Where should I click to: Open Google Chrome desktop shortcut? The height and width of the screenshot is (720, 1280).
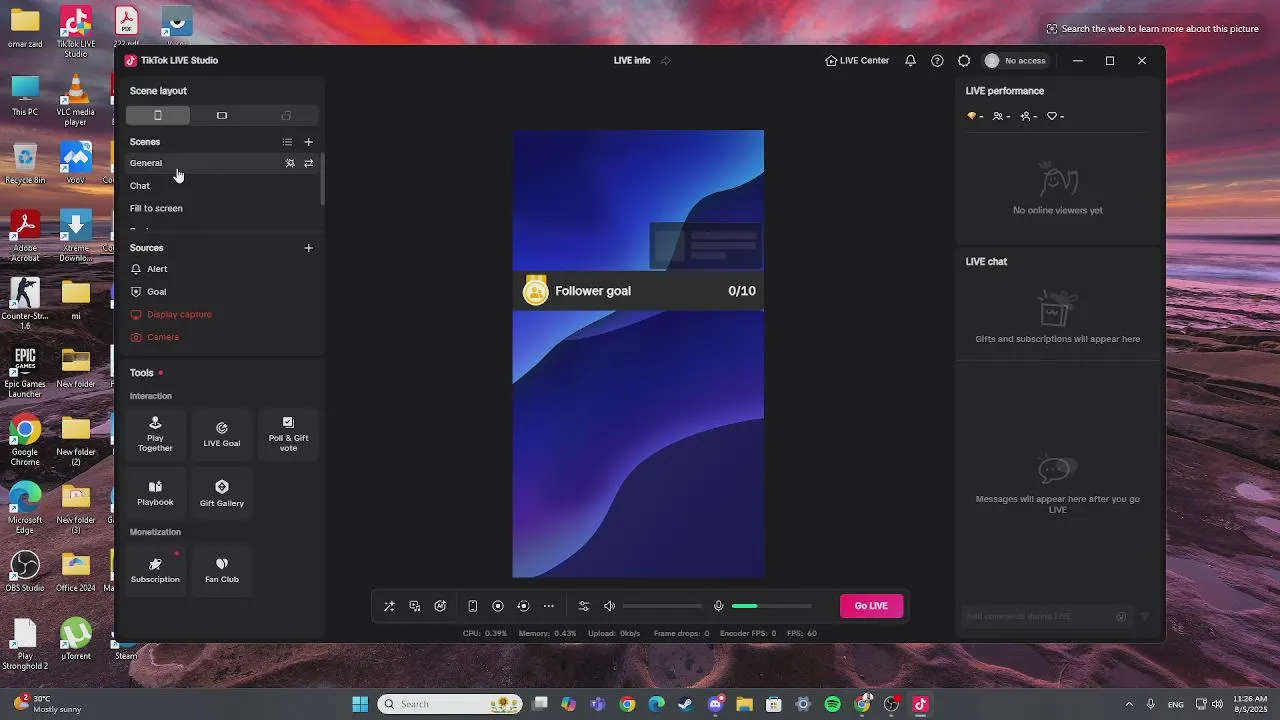[x=25, y=440]
